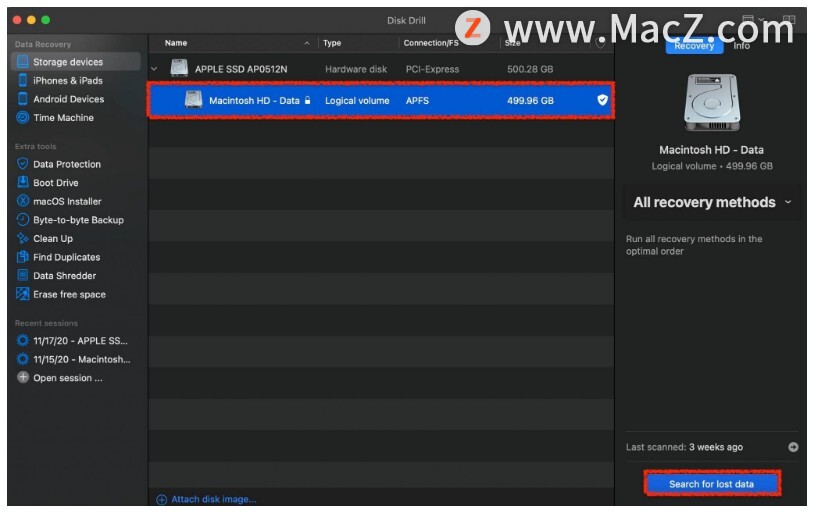Click the arrow next to Last scanned

[793, 447]
